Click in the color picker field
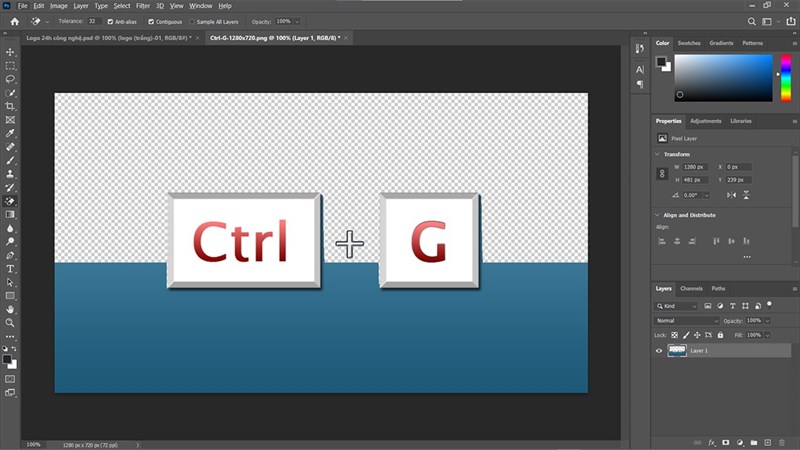 pos(723,78)
